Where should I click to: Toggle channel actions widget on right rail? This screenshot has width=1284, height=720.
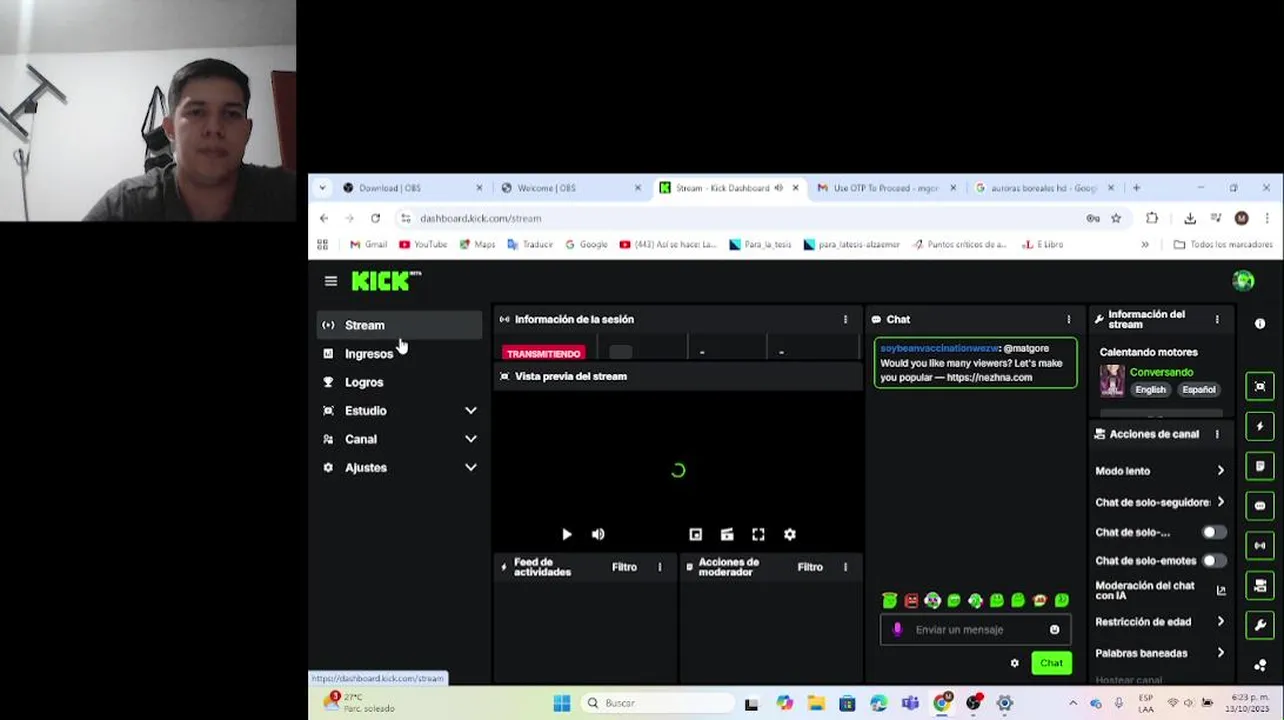[x=1260, y=586]
